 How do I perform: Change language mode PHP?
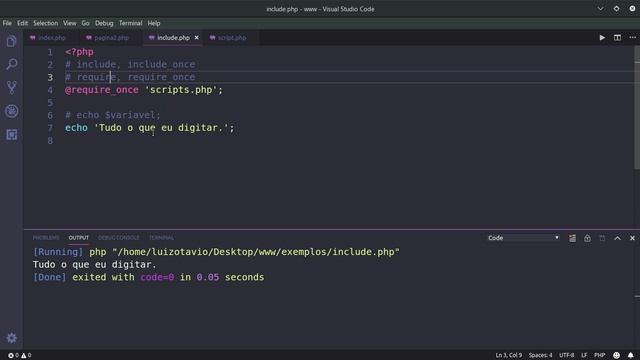(600, 355)
